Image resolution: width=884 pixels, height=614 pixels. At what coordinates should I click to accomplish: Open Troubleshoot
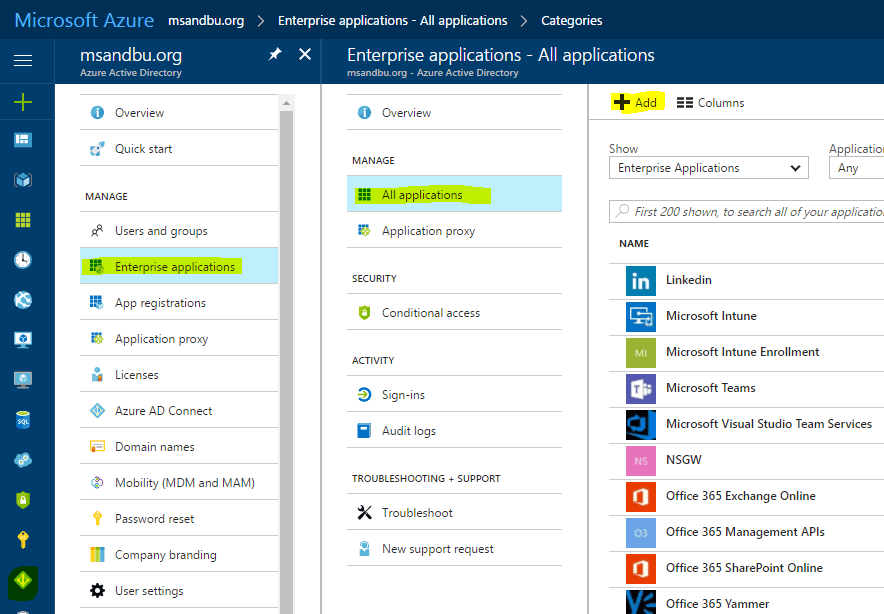454,513
